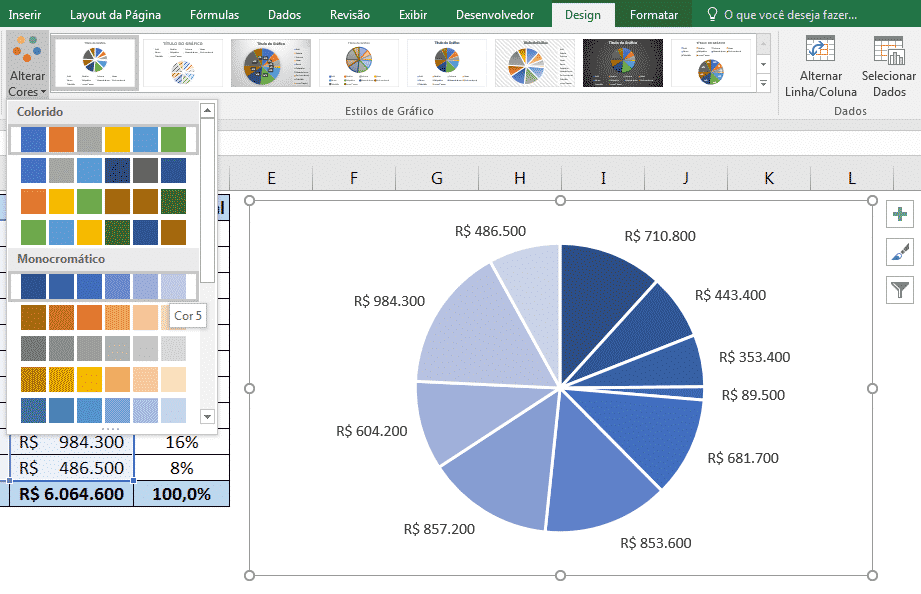
Task: Click the Selecionar Dados icon
Action: point(888,51)
